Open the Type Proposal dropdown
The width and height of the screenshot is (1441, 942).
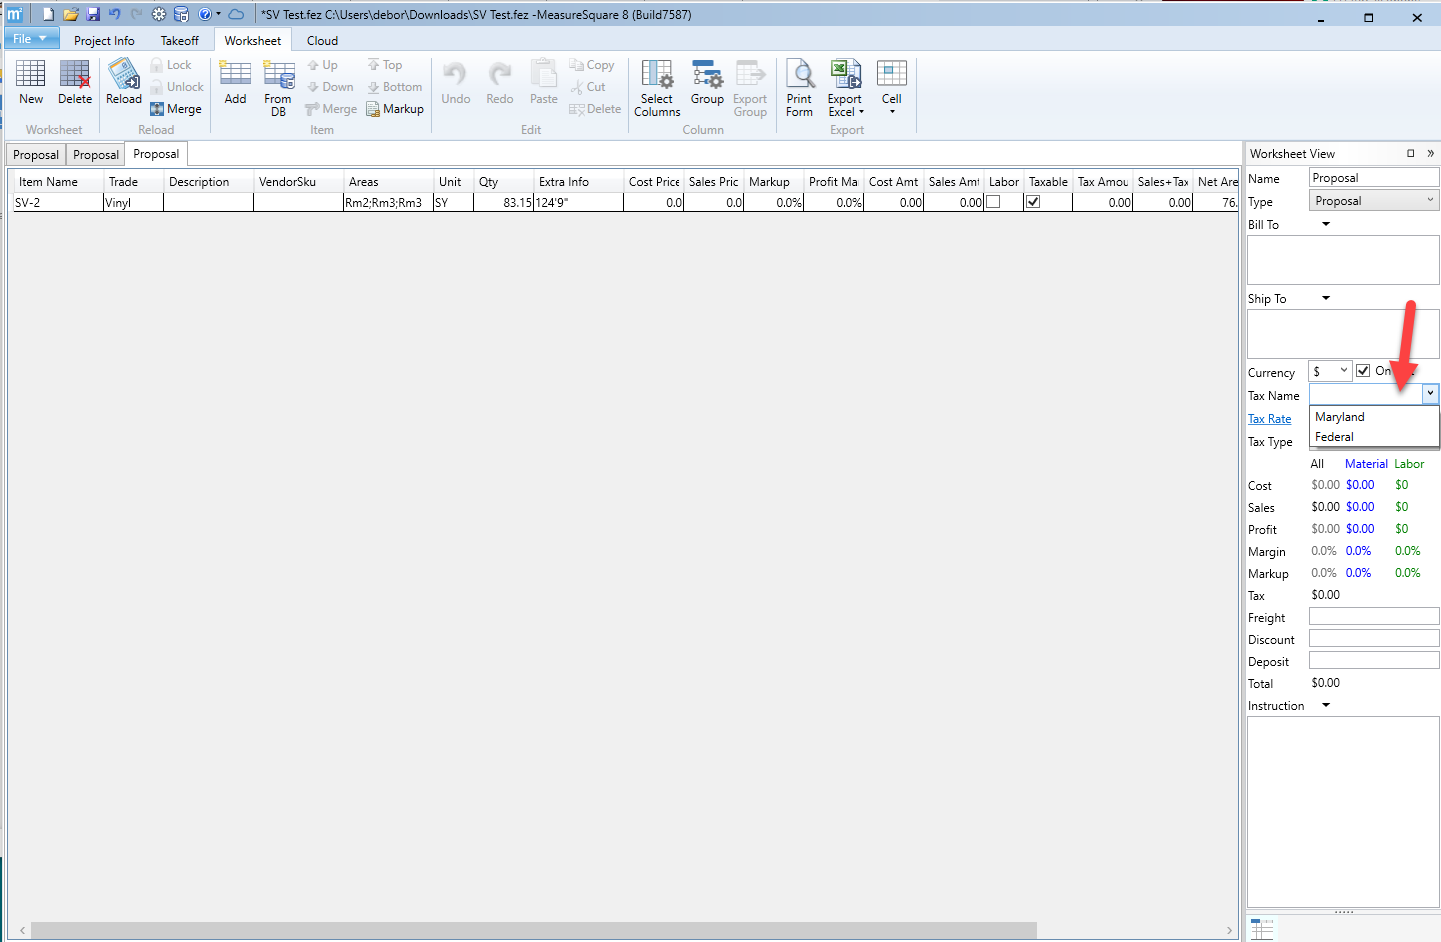coord(1374,200)
